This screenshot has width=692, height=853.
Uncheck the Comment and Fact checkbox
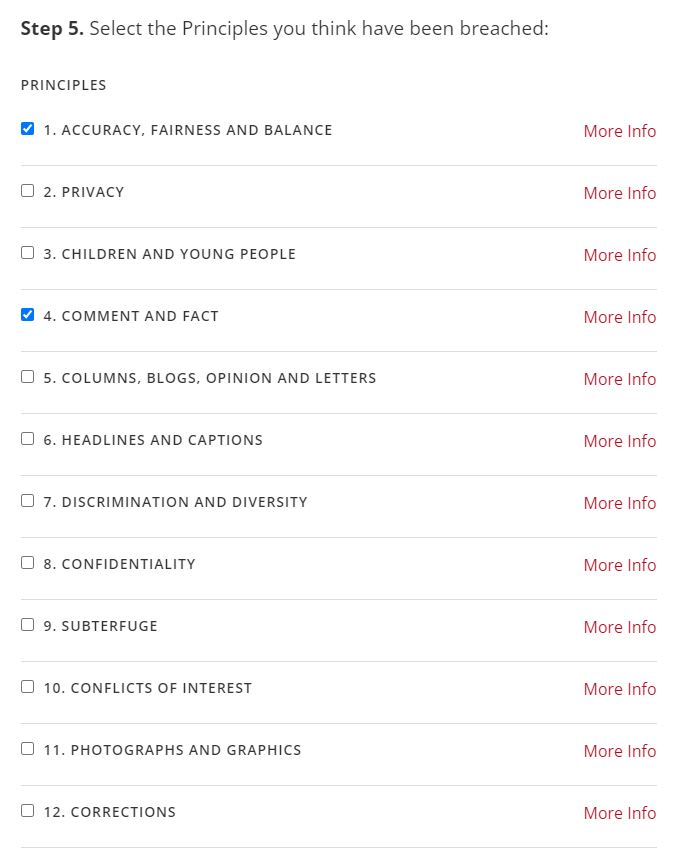27,314
